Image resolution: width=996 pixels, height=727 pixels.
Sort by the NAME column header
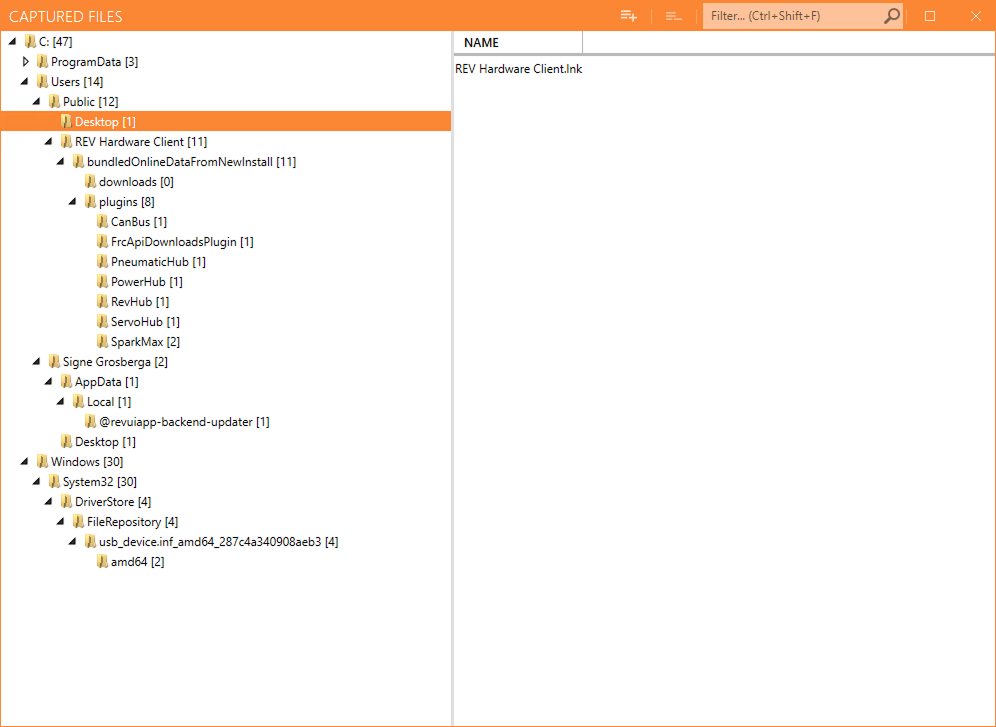pos(482,43)
